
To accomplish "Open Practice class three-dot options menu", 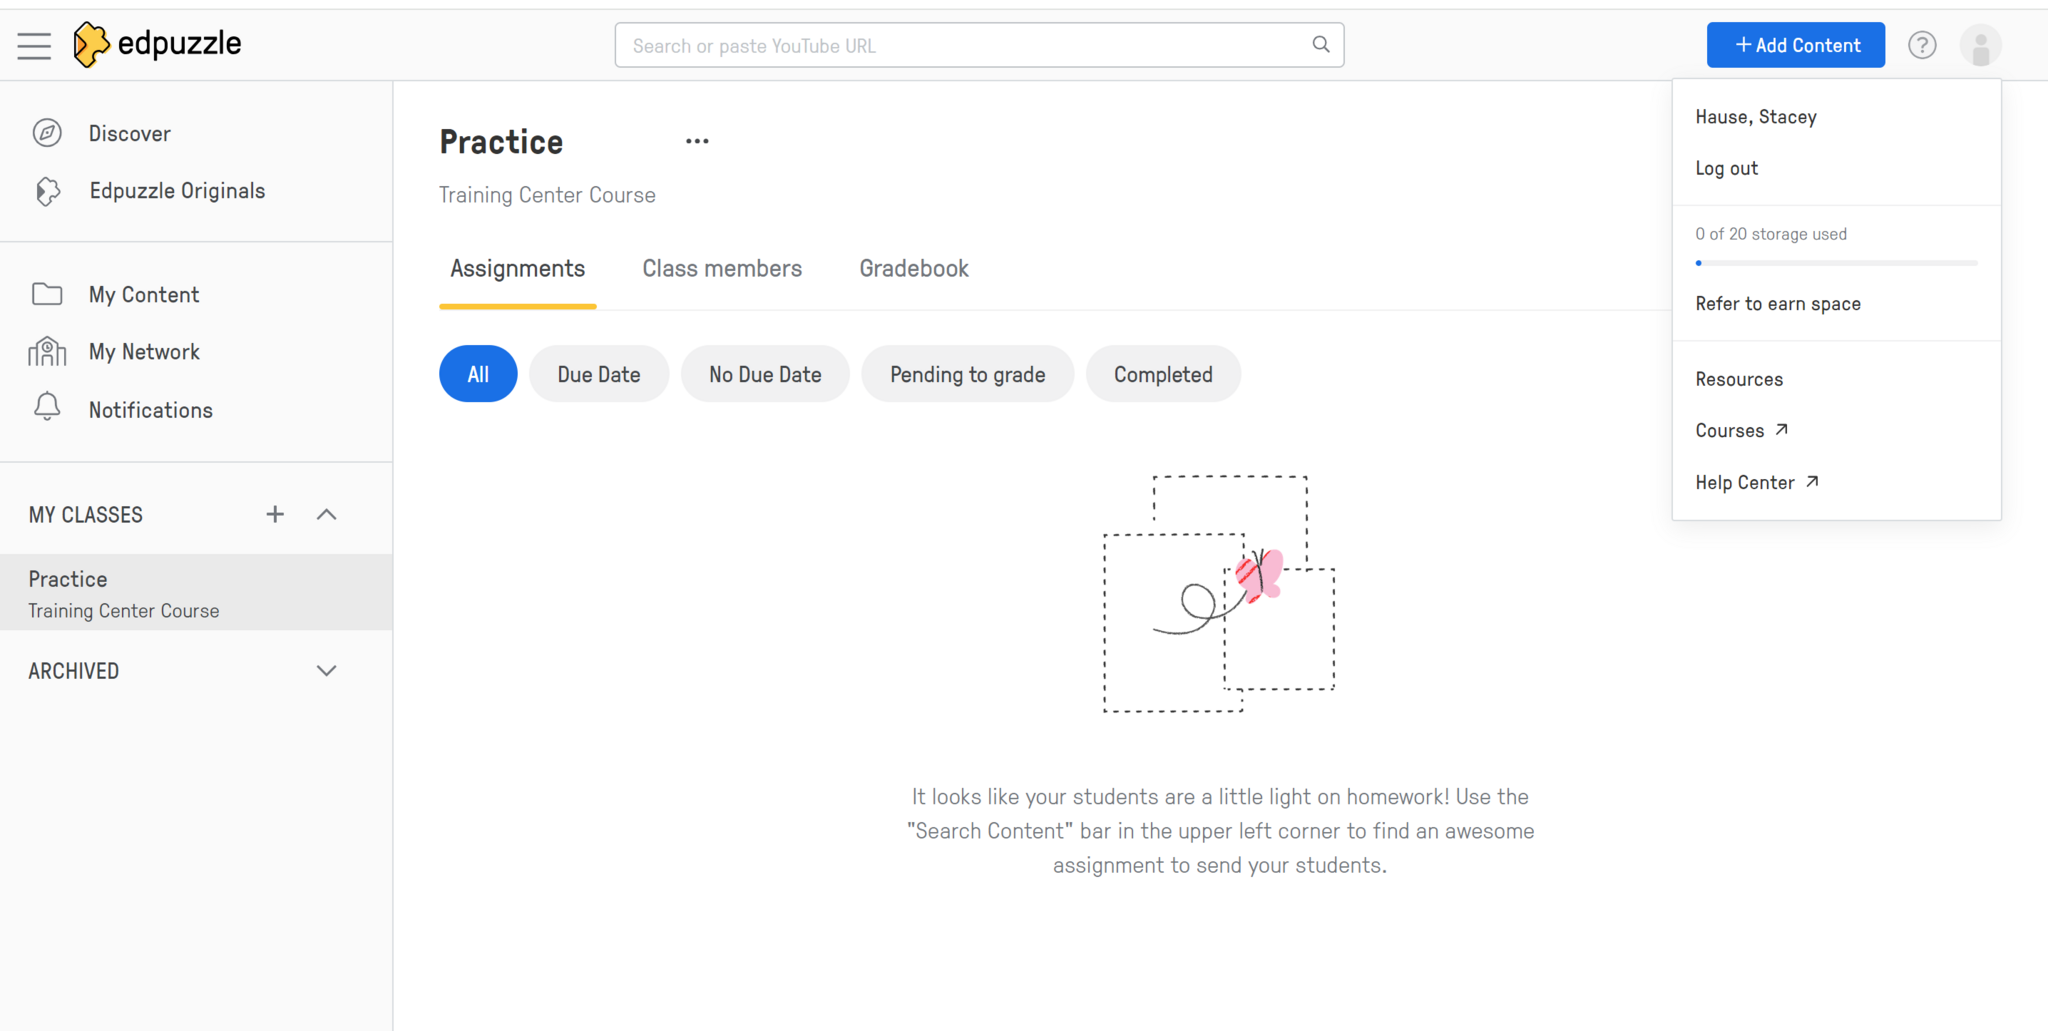I will click(x=697, y=142).
